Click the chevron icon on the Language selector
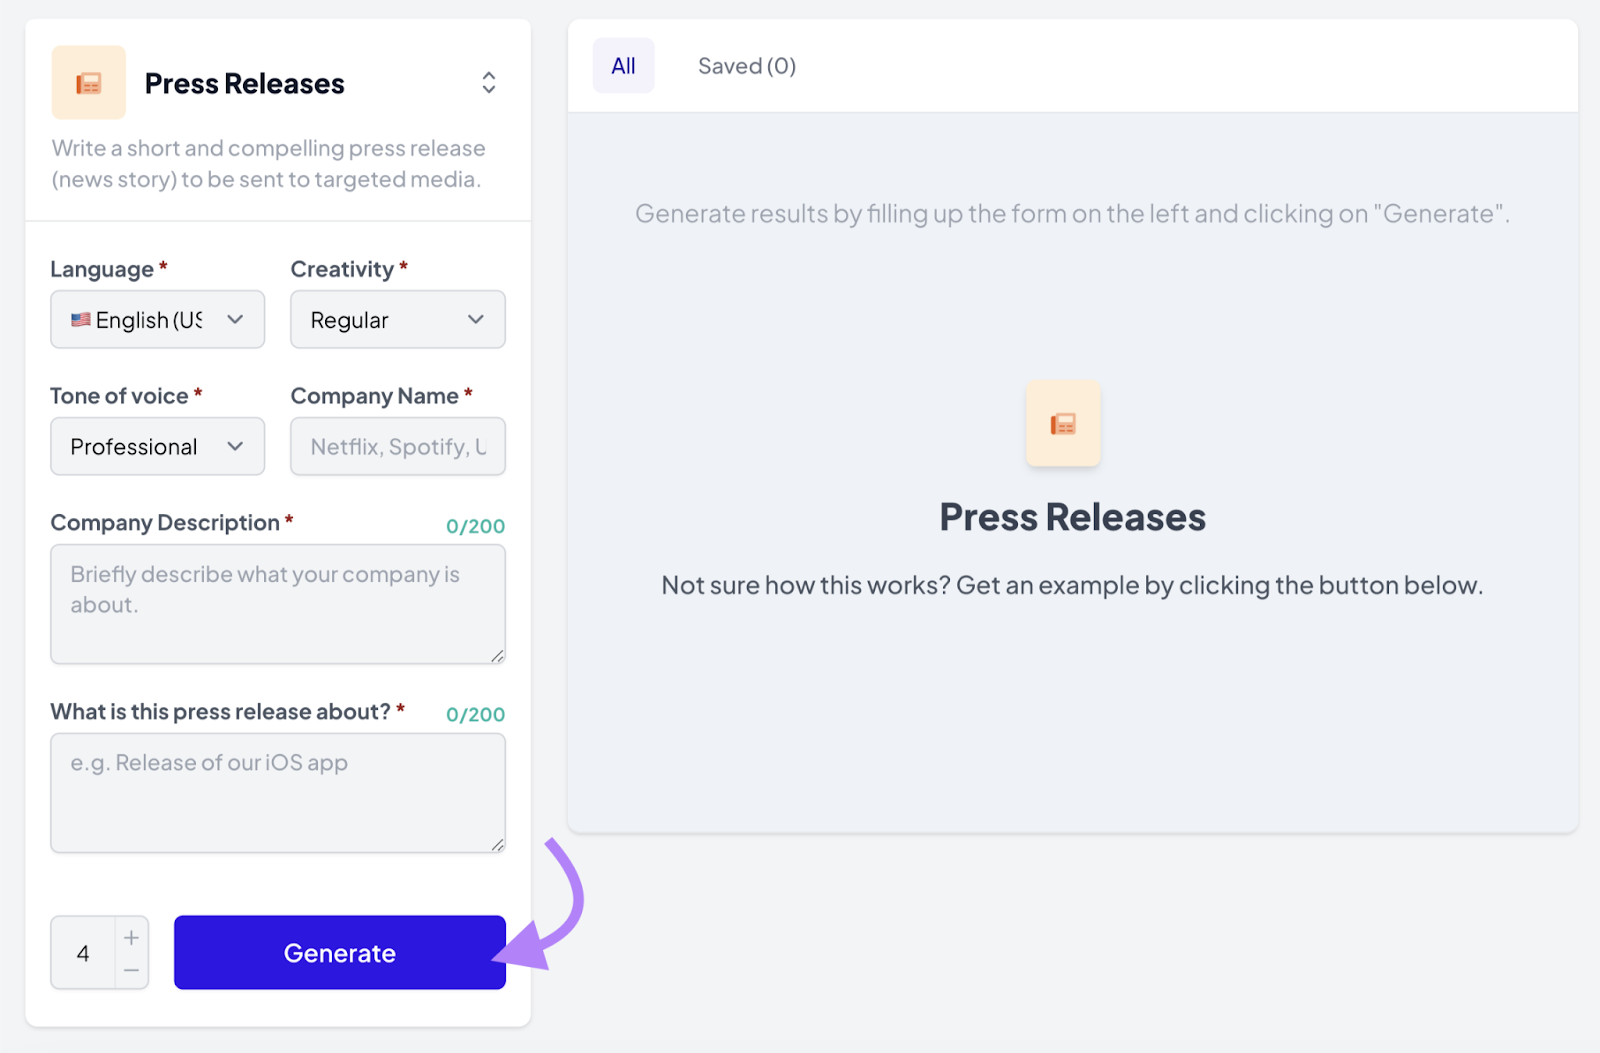Image resolution: width=1600 pixels, height=1053 pixels. coord(236,319)
